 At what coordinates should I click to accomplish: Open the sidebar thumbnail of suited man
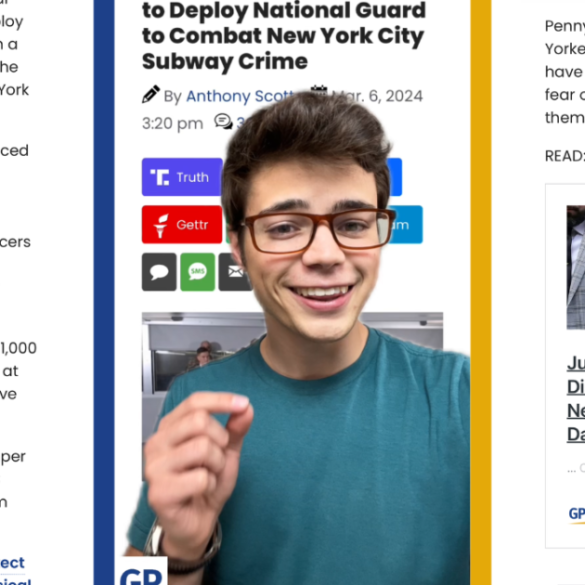click(x=576, y=267)
